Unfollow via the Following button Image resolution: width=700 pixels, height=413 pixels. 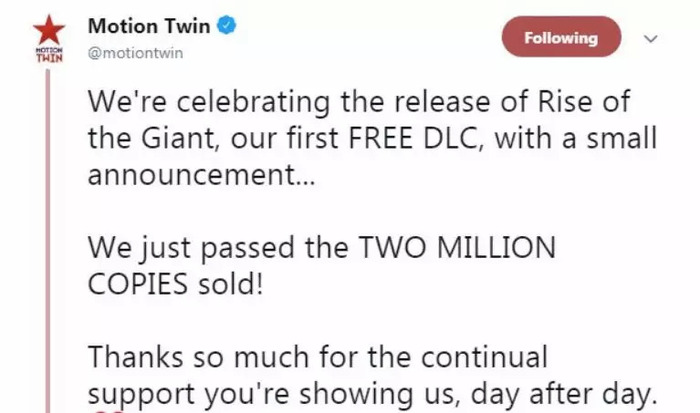[x=561, y=37]
